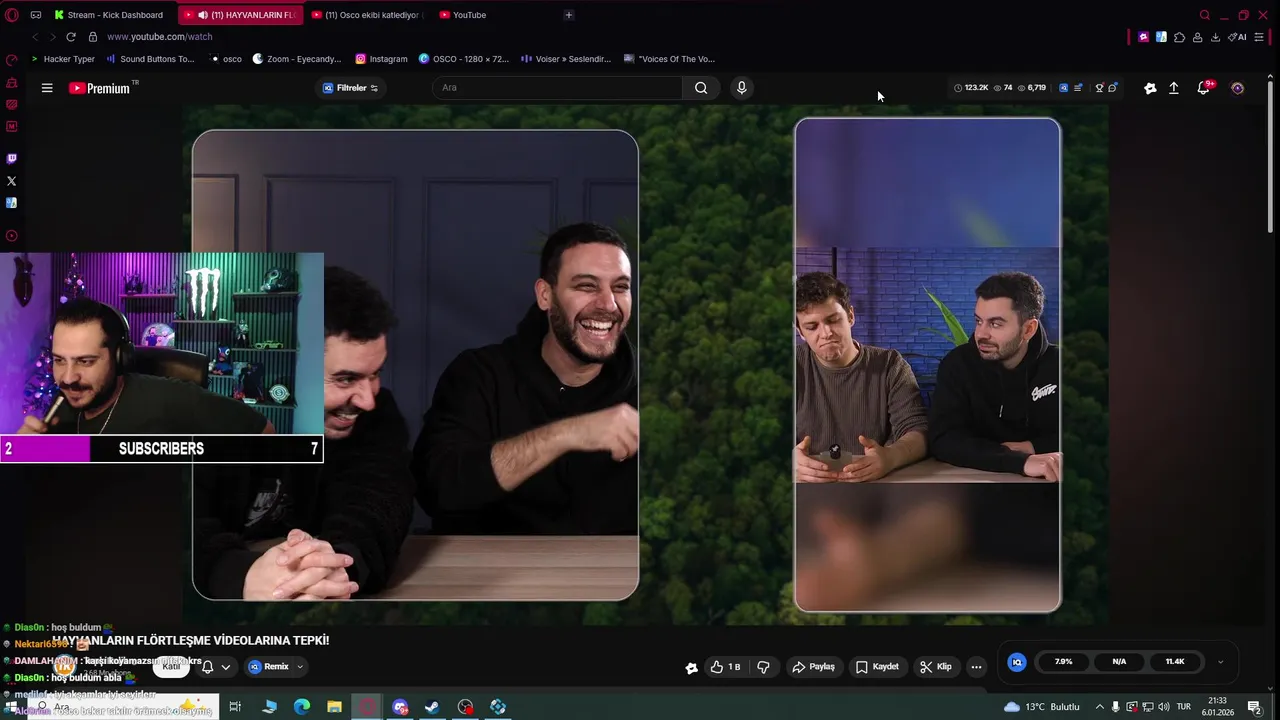Screen dimensions: 1280x720
Task: Open notification bell dropdown beside Katıl
Action: tap(216, 667)
